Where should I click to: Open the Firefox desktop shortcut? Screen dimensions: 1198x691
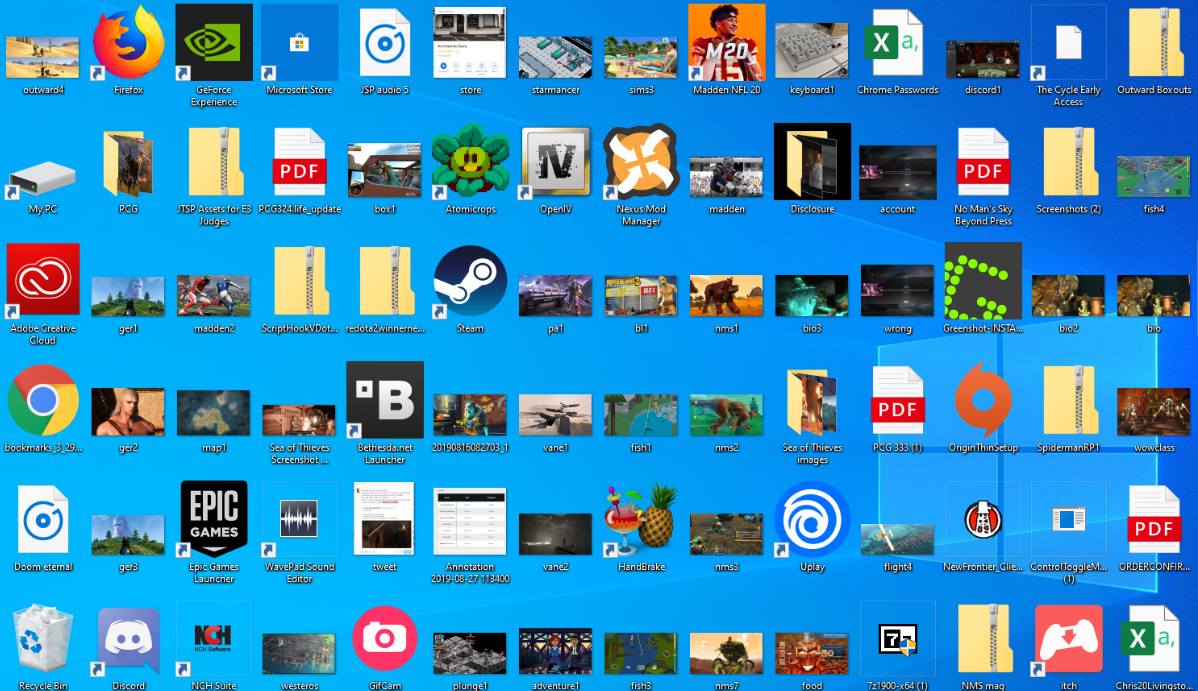[128, 44]
